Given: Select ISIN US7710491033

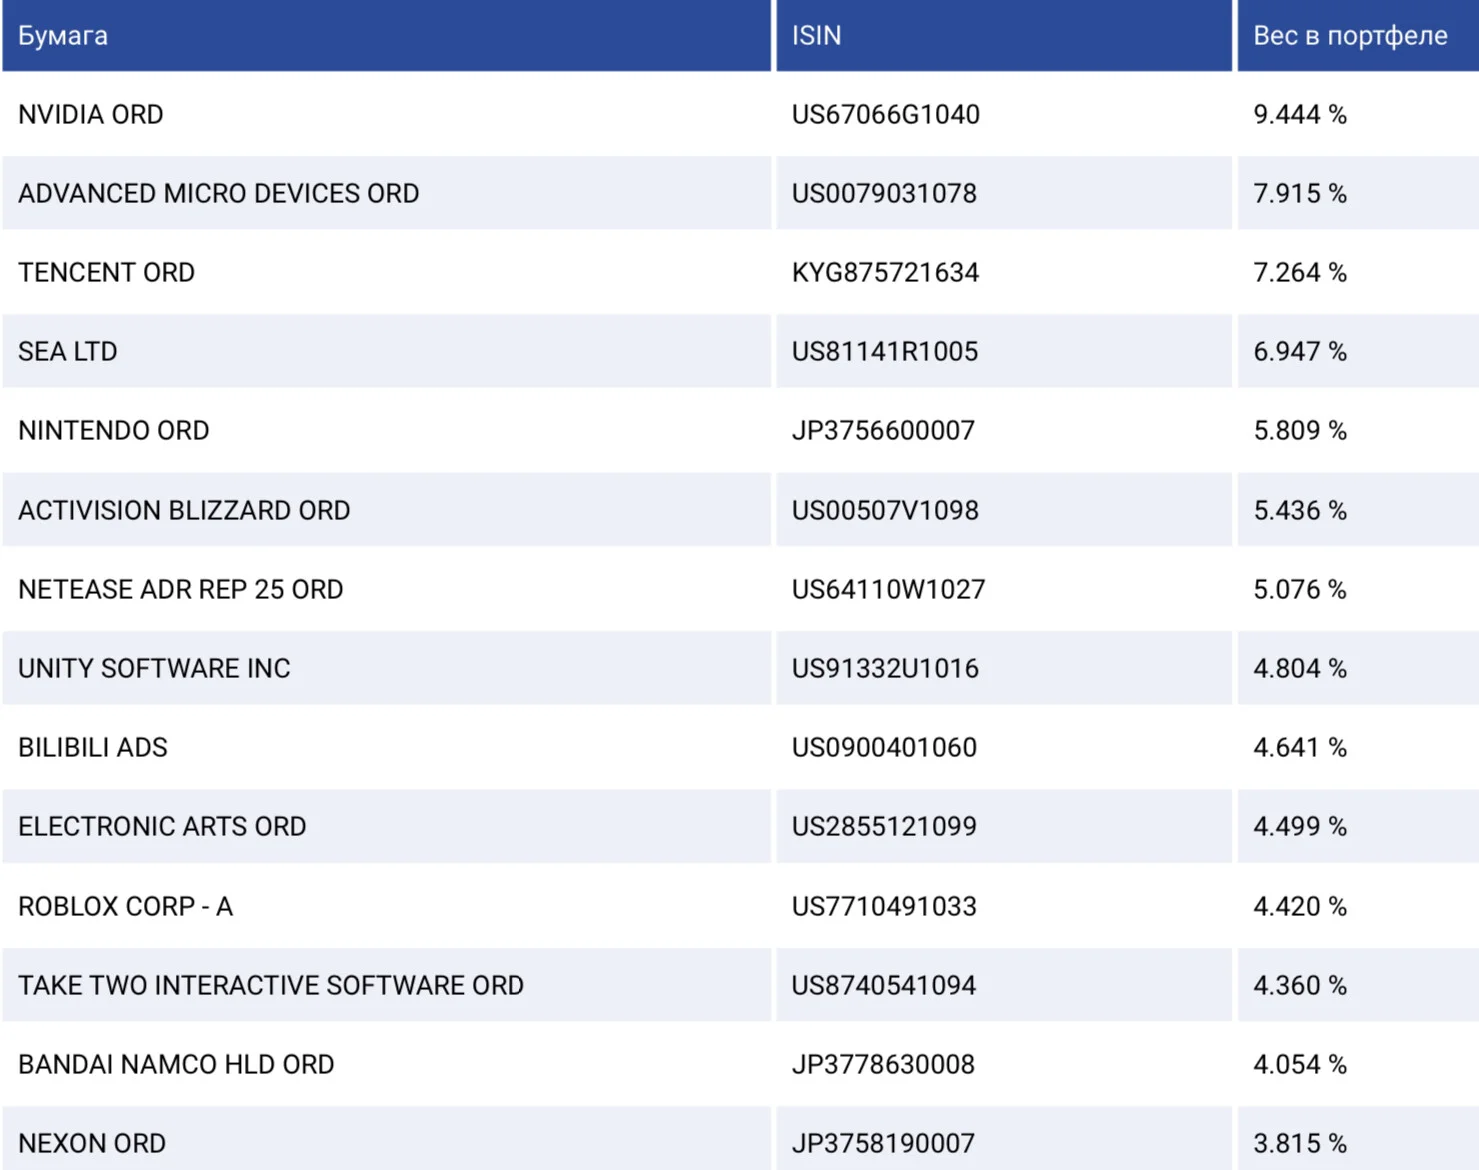Looking at the screenshot, I should tap(884, 907).
